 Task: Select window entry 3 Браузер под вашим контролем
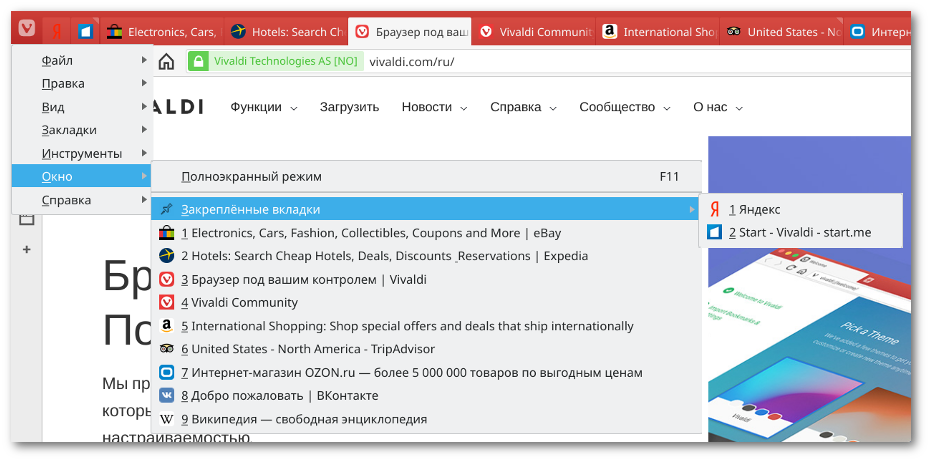coord(426,279)
